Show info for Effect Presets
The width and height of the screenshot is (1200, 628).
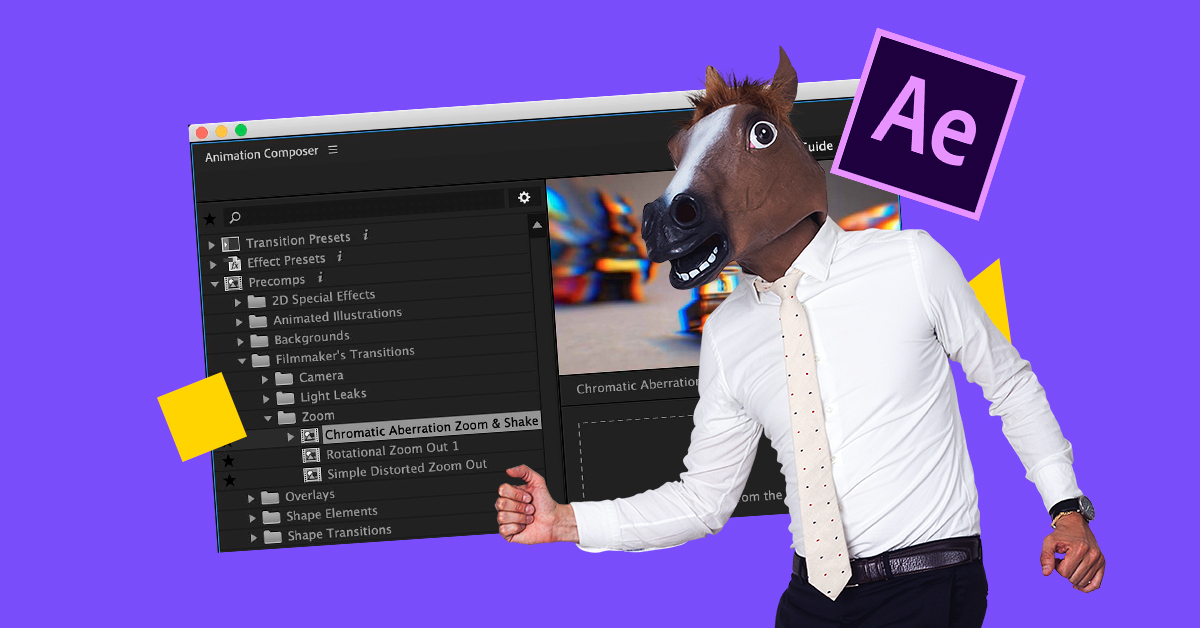[x=339, y=257]
